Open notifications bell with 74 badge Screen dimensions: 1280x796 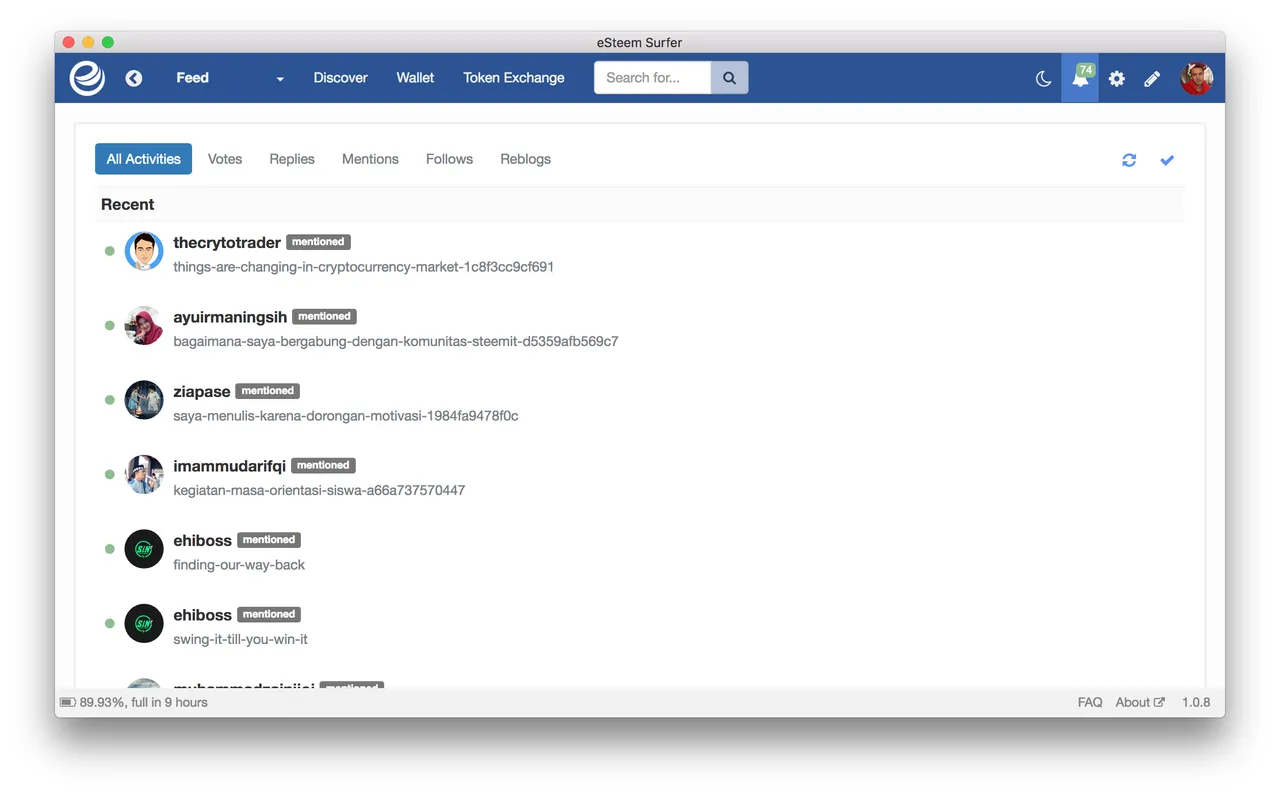(1080, 77)
